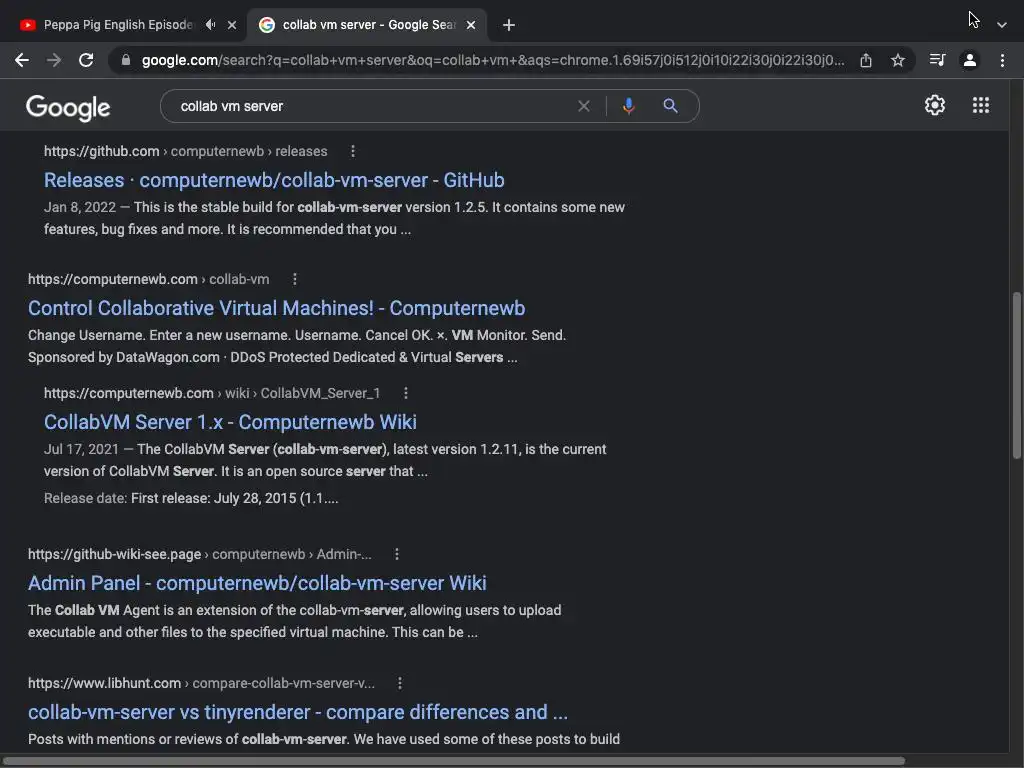Open options for libhunt.com result

point(400,682)
